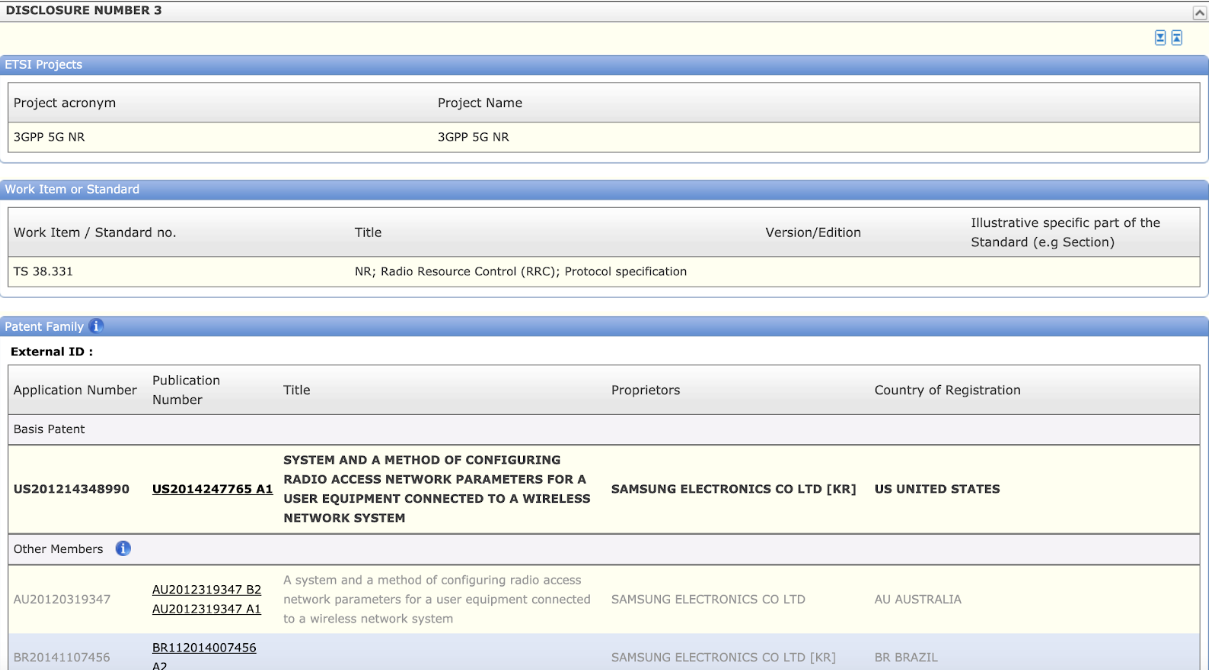This screenshot has height=670, width=1209.
Task: Click the expand-all sections down-arrow icon
Action: (1161, 38)
